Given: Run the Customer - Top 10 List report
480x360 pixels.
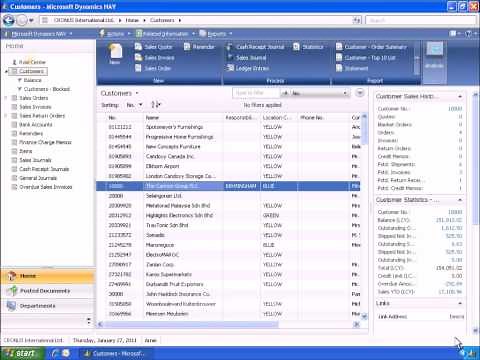Looking at the screenshot, I should tap(366, 58).
